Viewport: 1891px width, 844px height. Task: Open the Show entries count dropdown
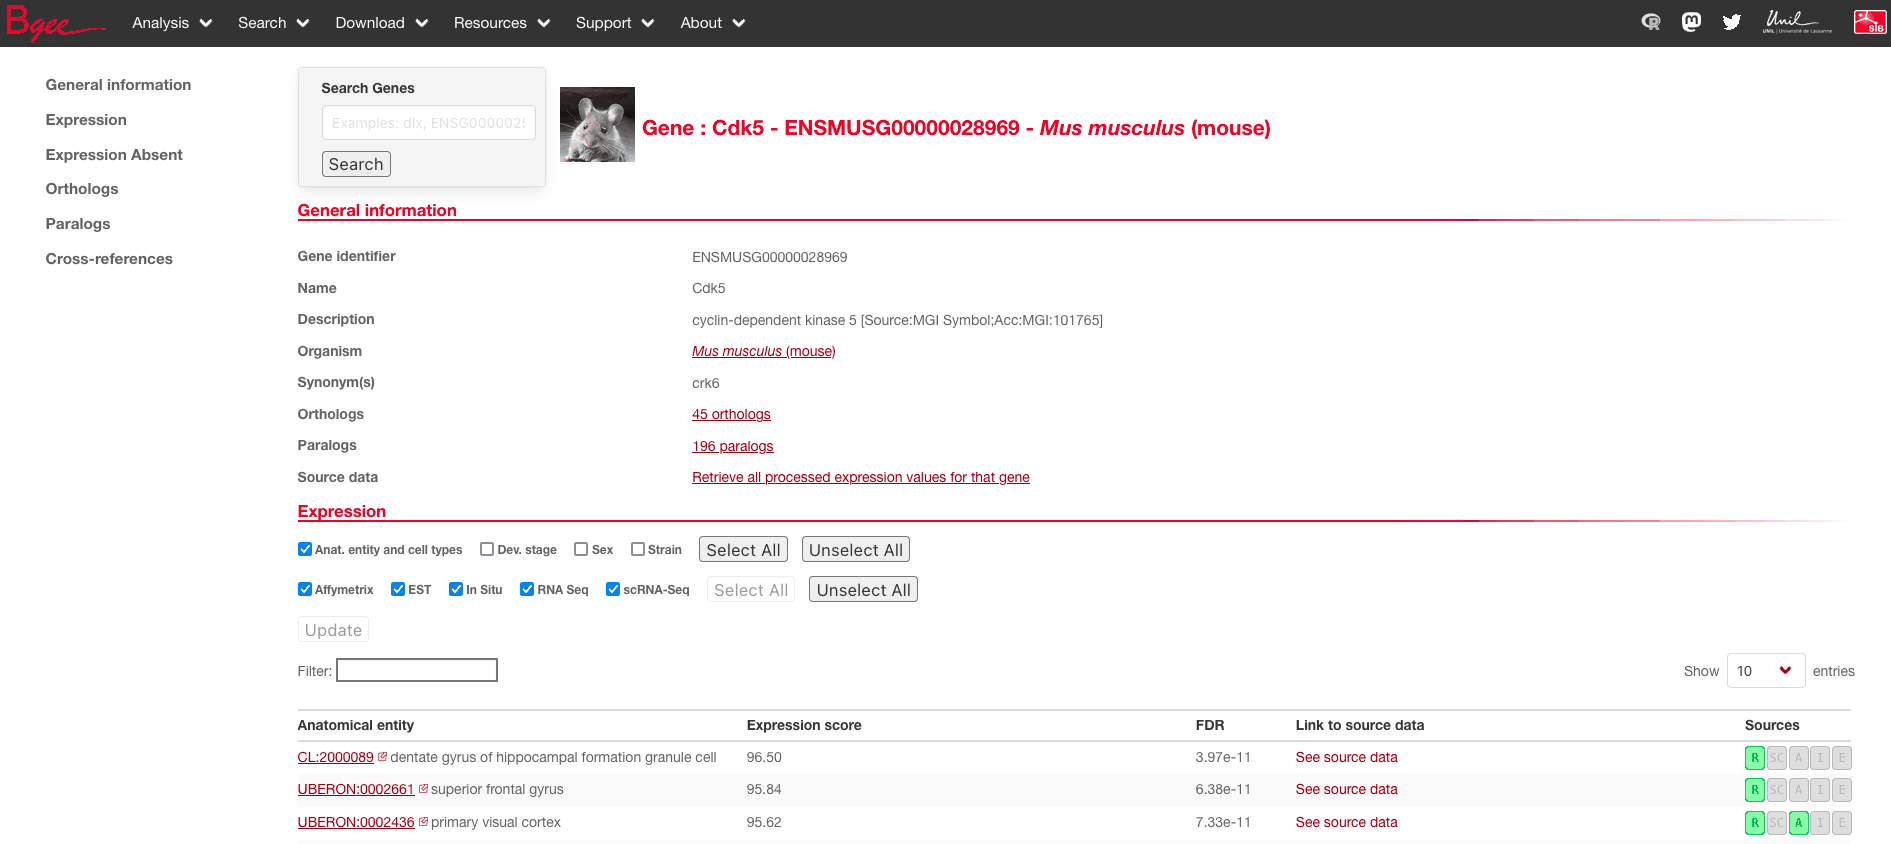pyautogui.click(x=1765, y=671)
